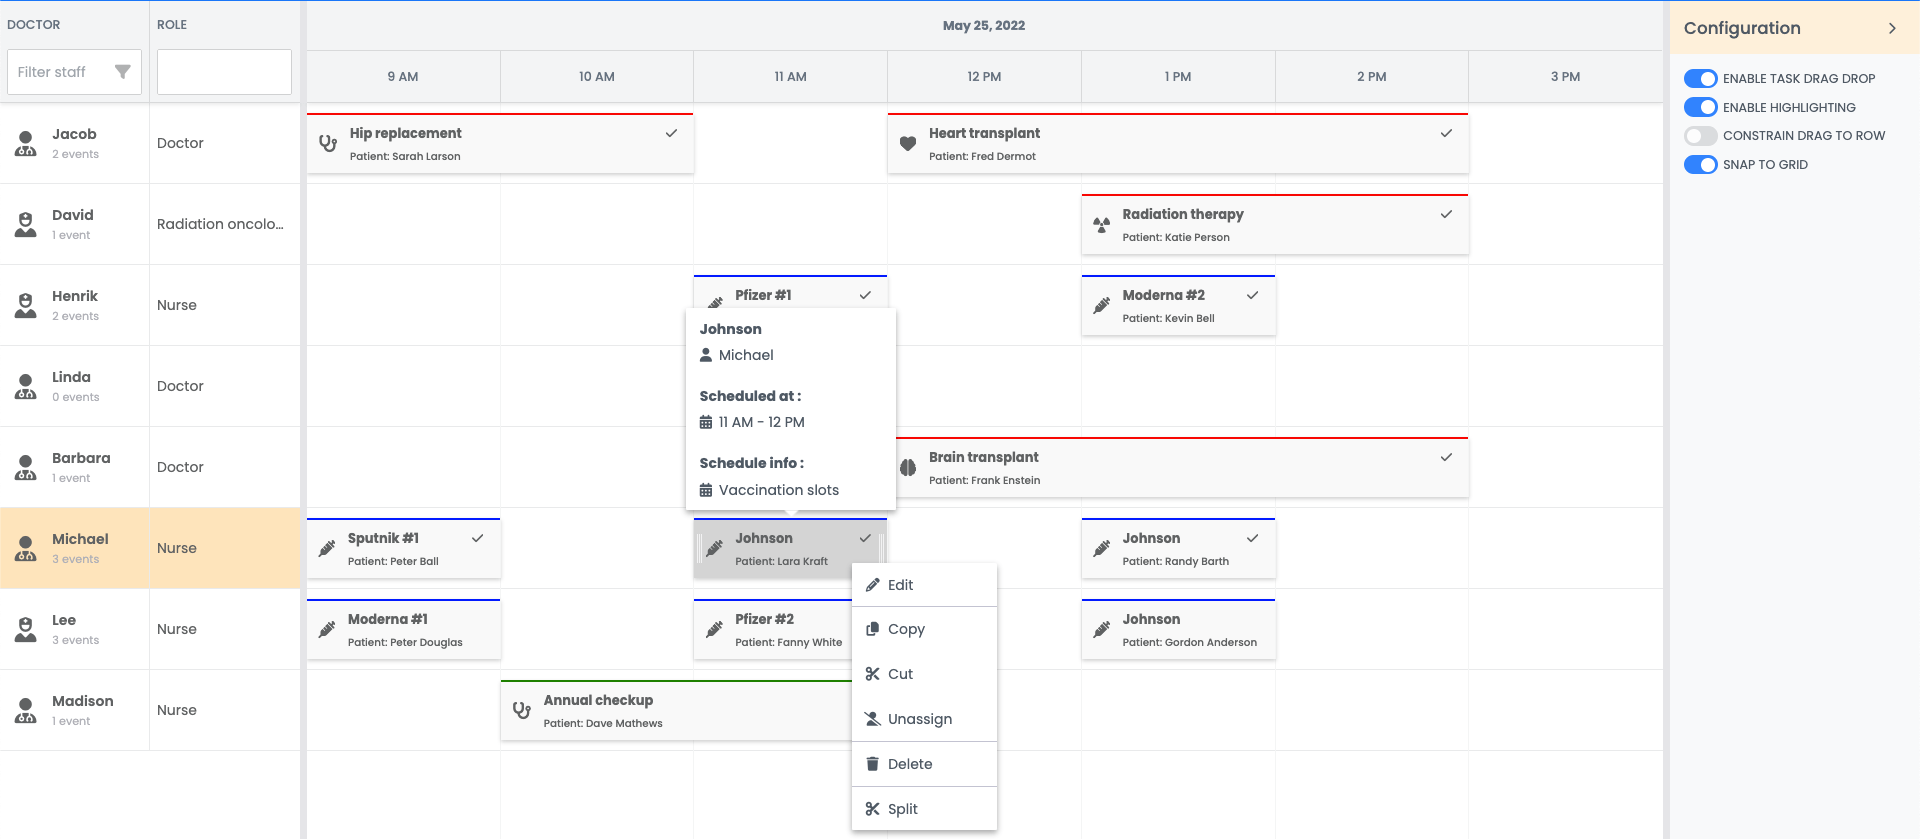Click the checkmark on Moderna #2 event
Screen dimensions: 1920x839
(x=1252, y=295)
